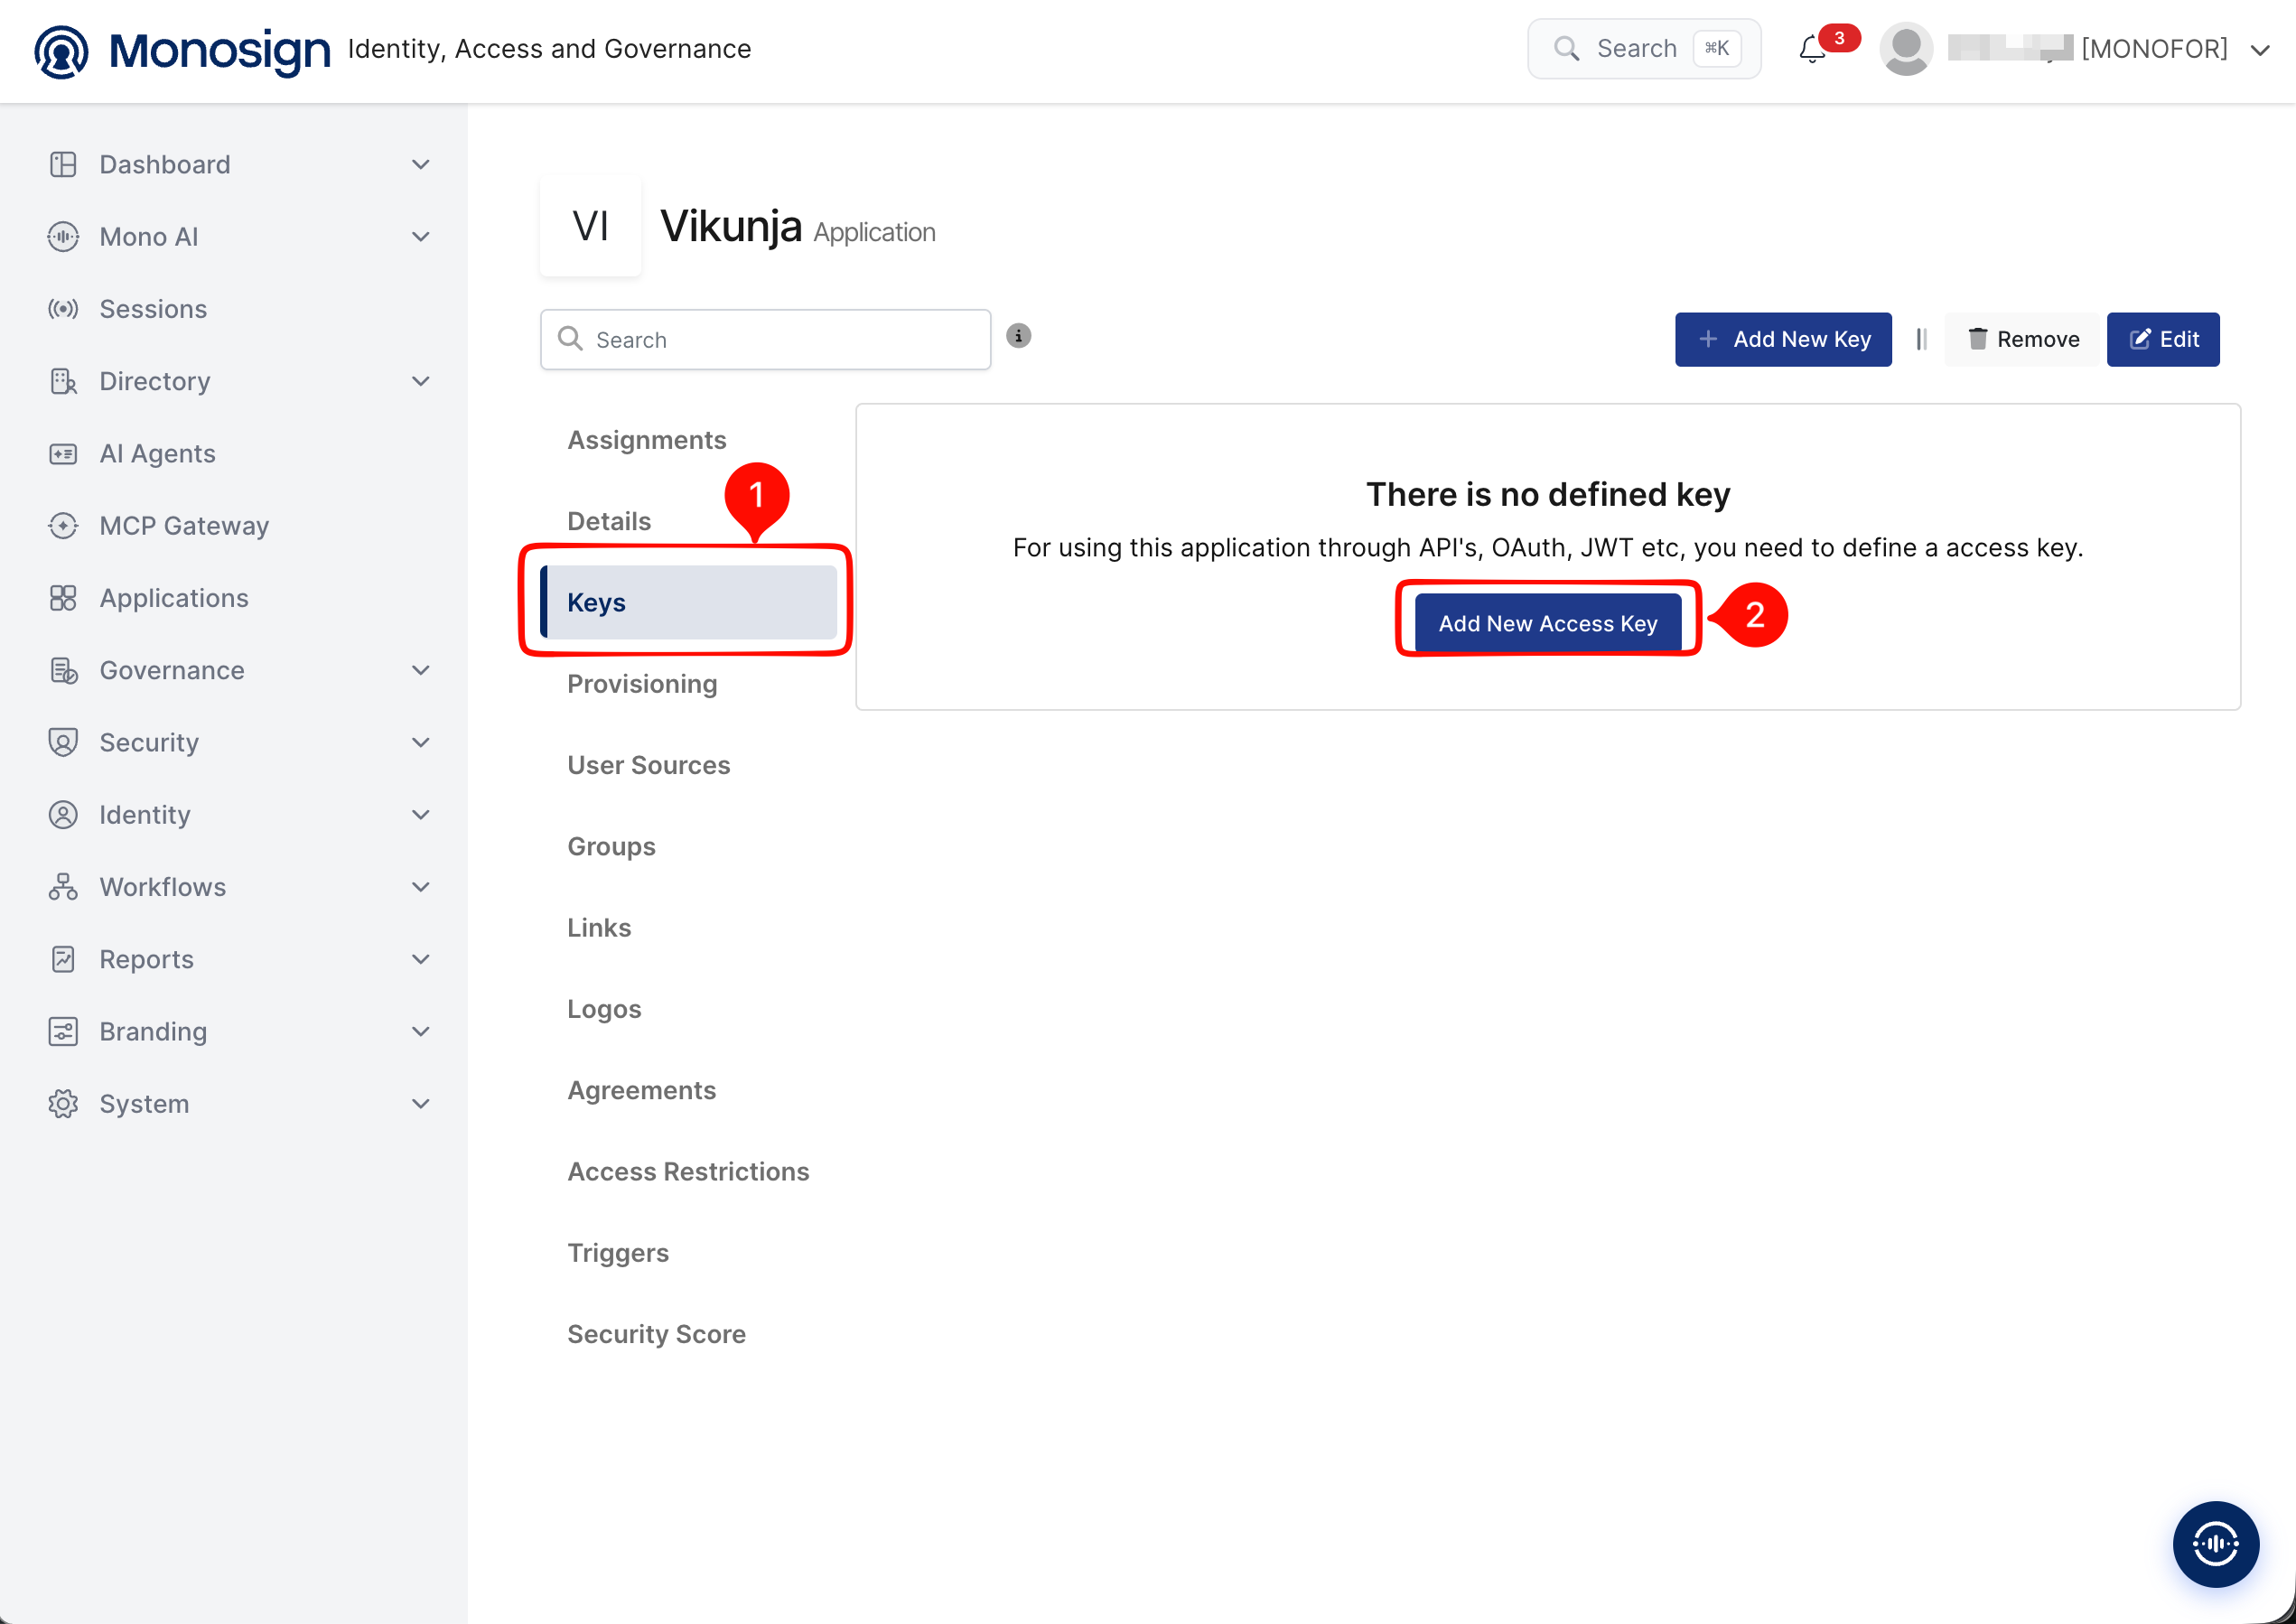Click the Identity sidebar icon
The width and height of the screenshot is (2296, 1624).
tap(63, 815)
